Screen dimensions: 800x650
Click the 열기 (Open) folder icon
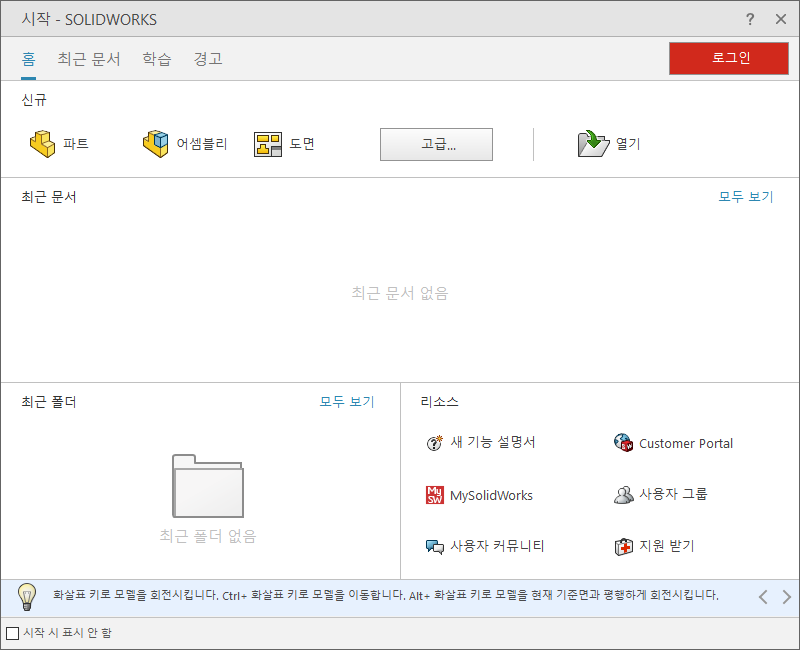[593, 143]
